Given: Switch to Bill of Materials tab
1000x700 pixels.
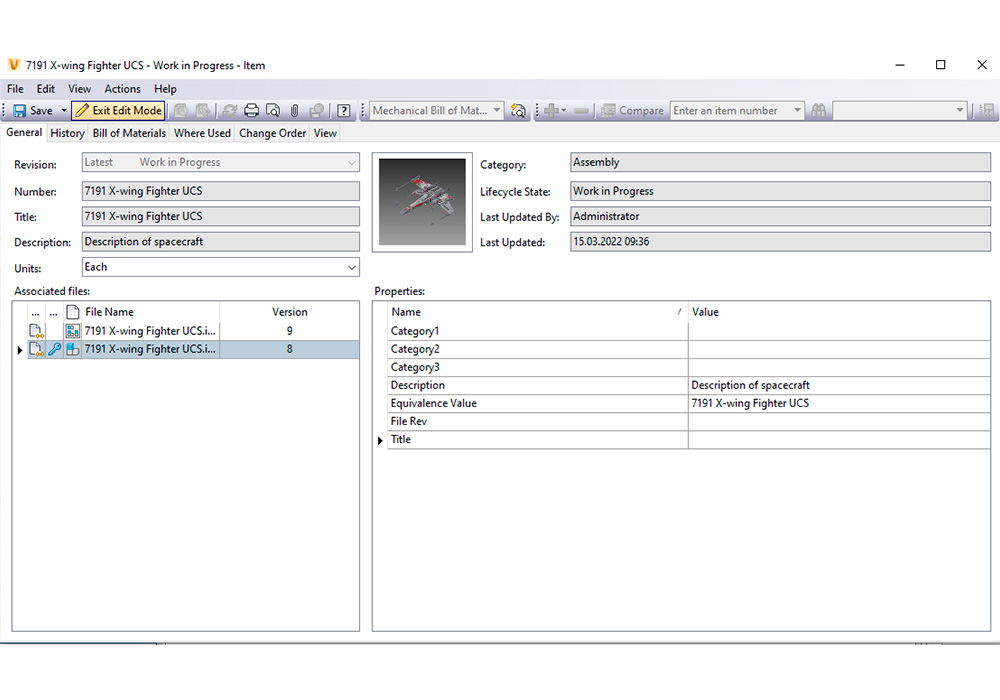Looking at the screenshot, I should pyautogui.click(x=129, y=133).
